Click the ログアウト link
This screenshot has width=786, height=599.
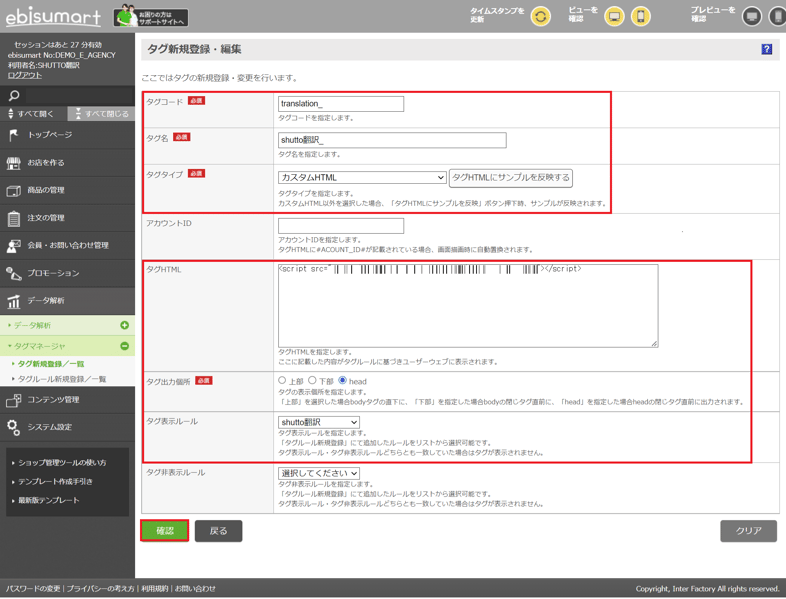click(x=25, y=75)
